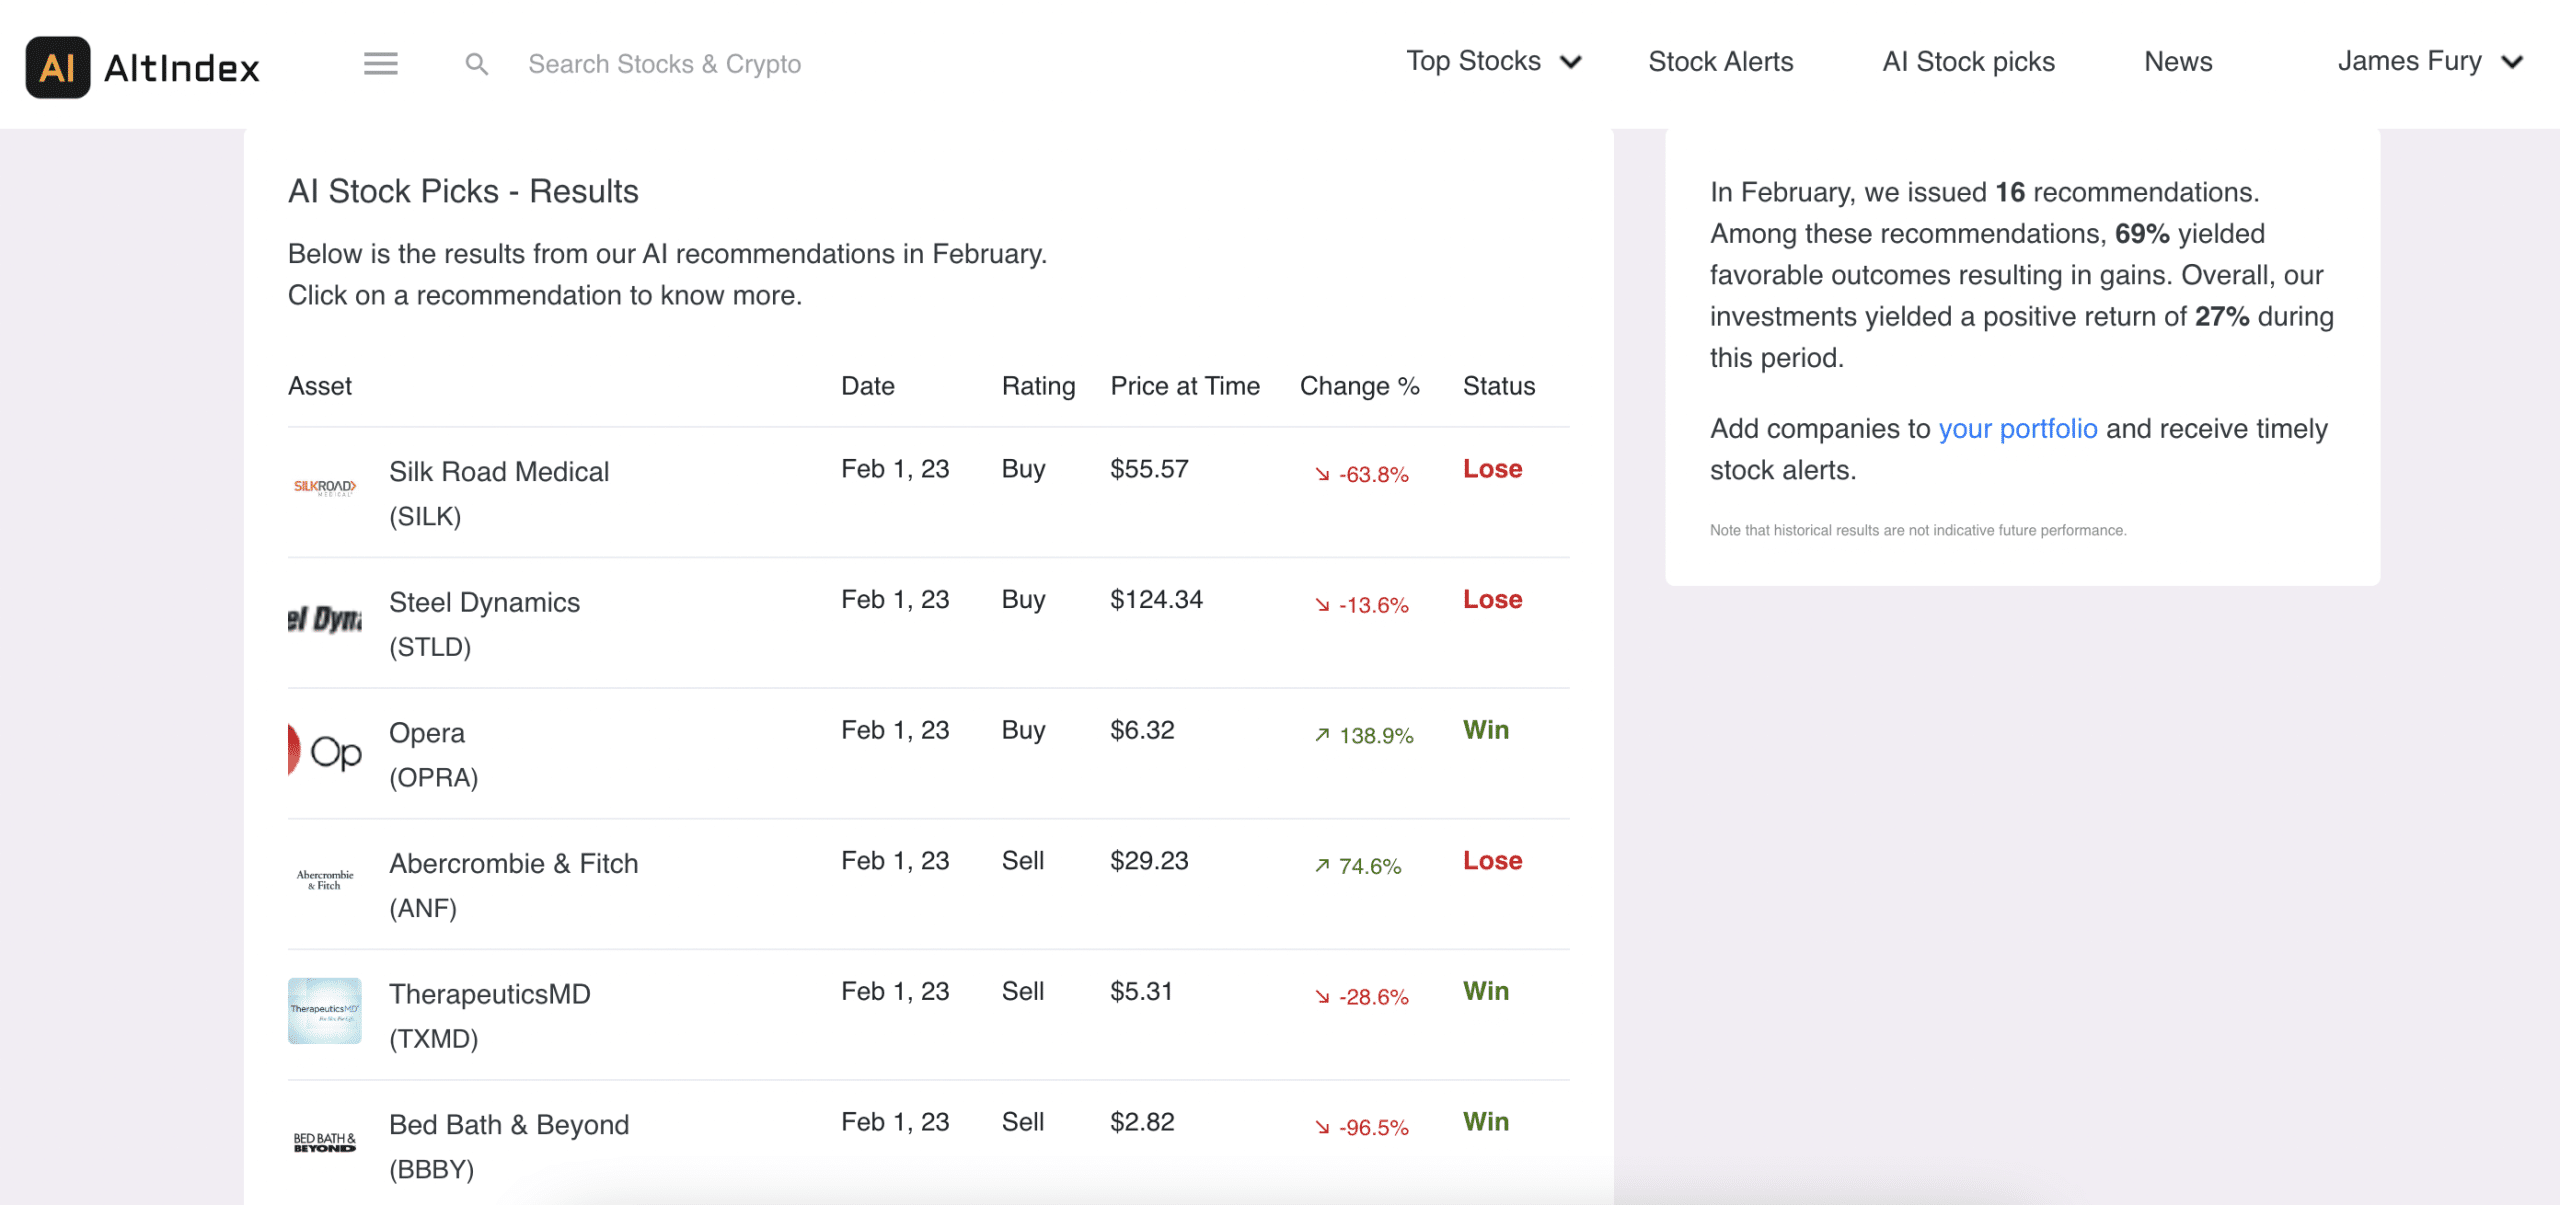2560x1205 pixels.
Task: Click the $29.23 price cell
Action: (1149, 861)
